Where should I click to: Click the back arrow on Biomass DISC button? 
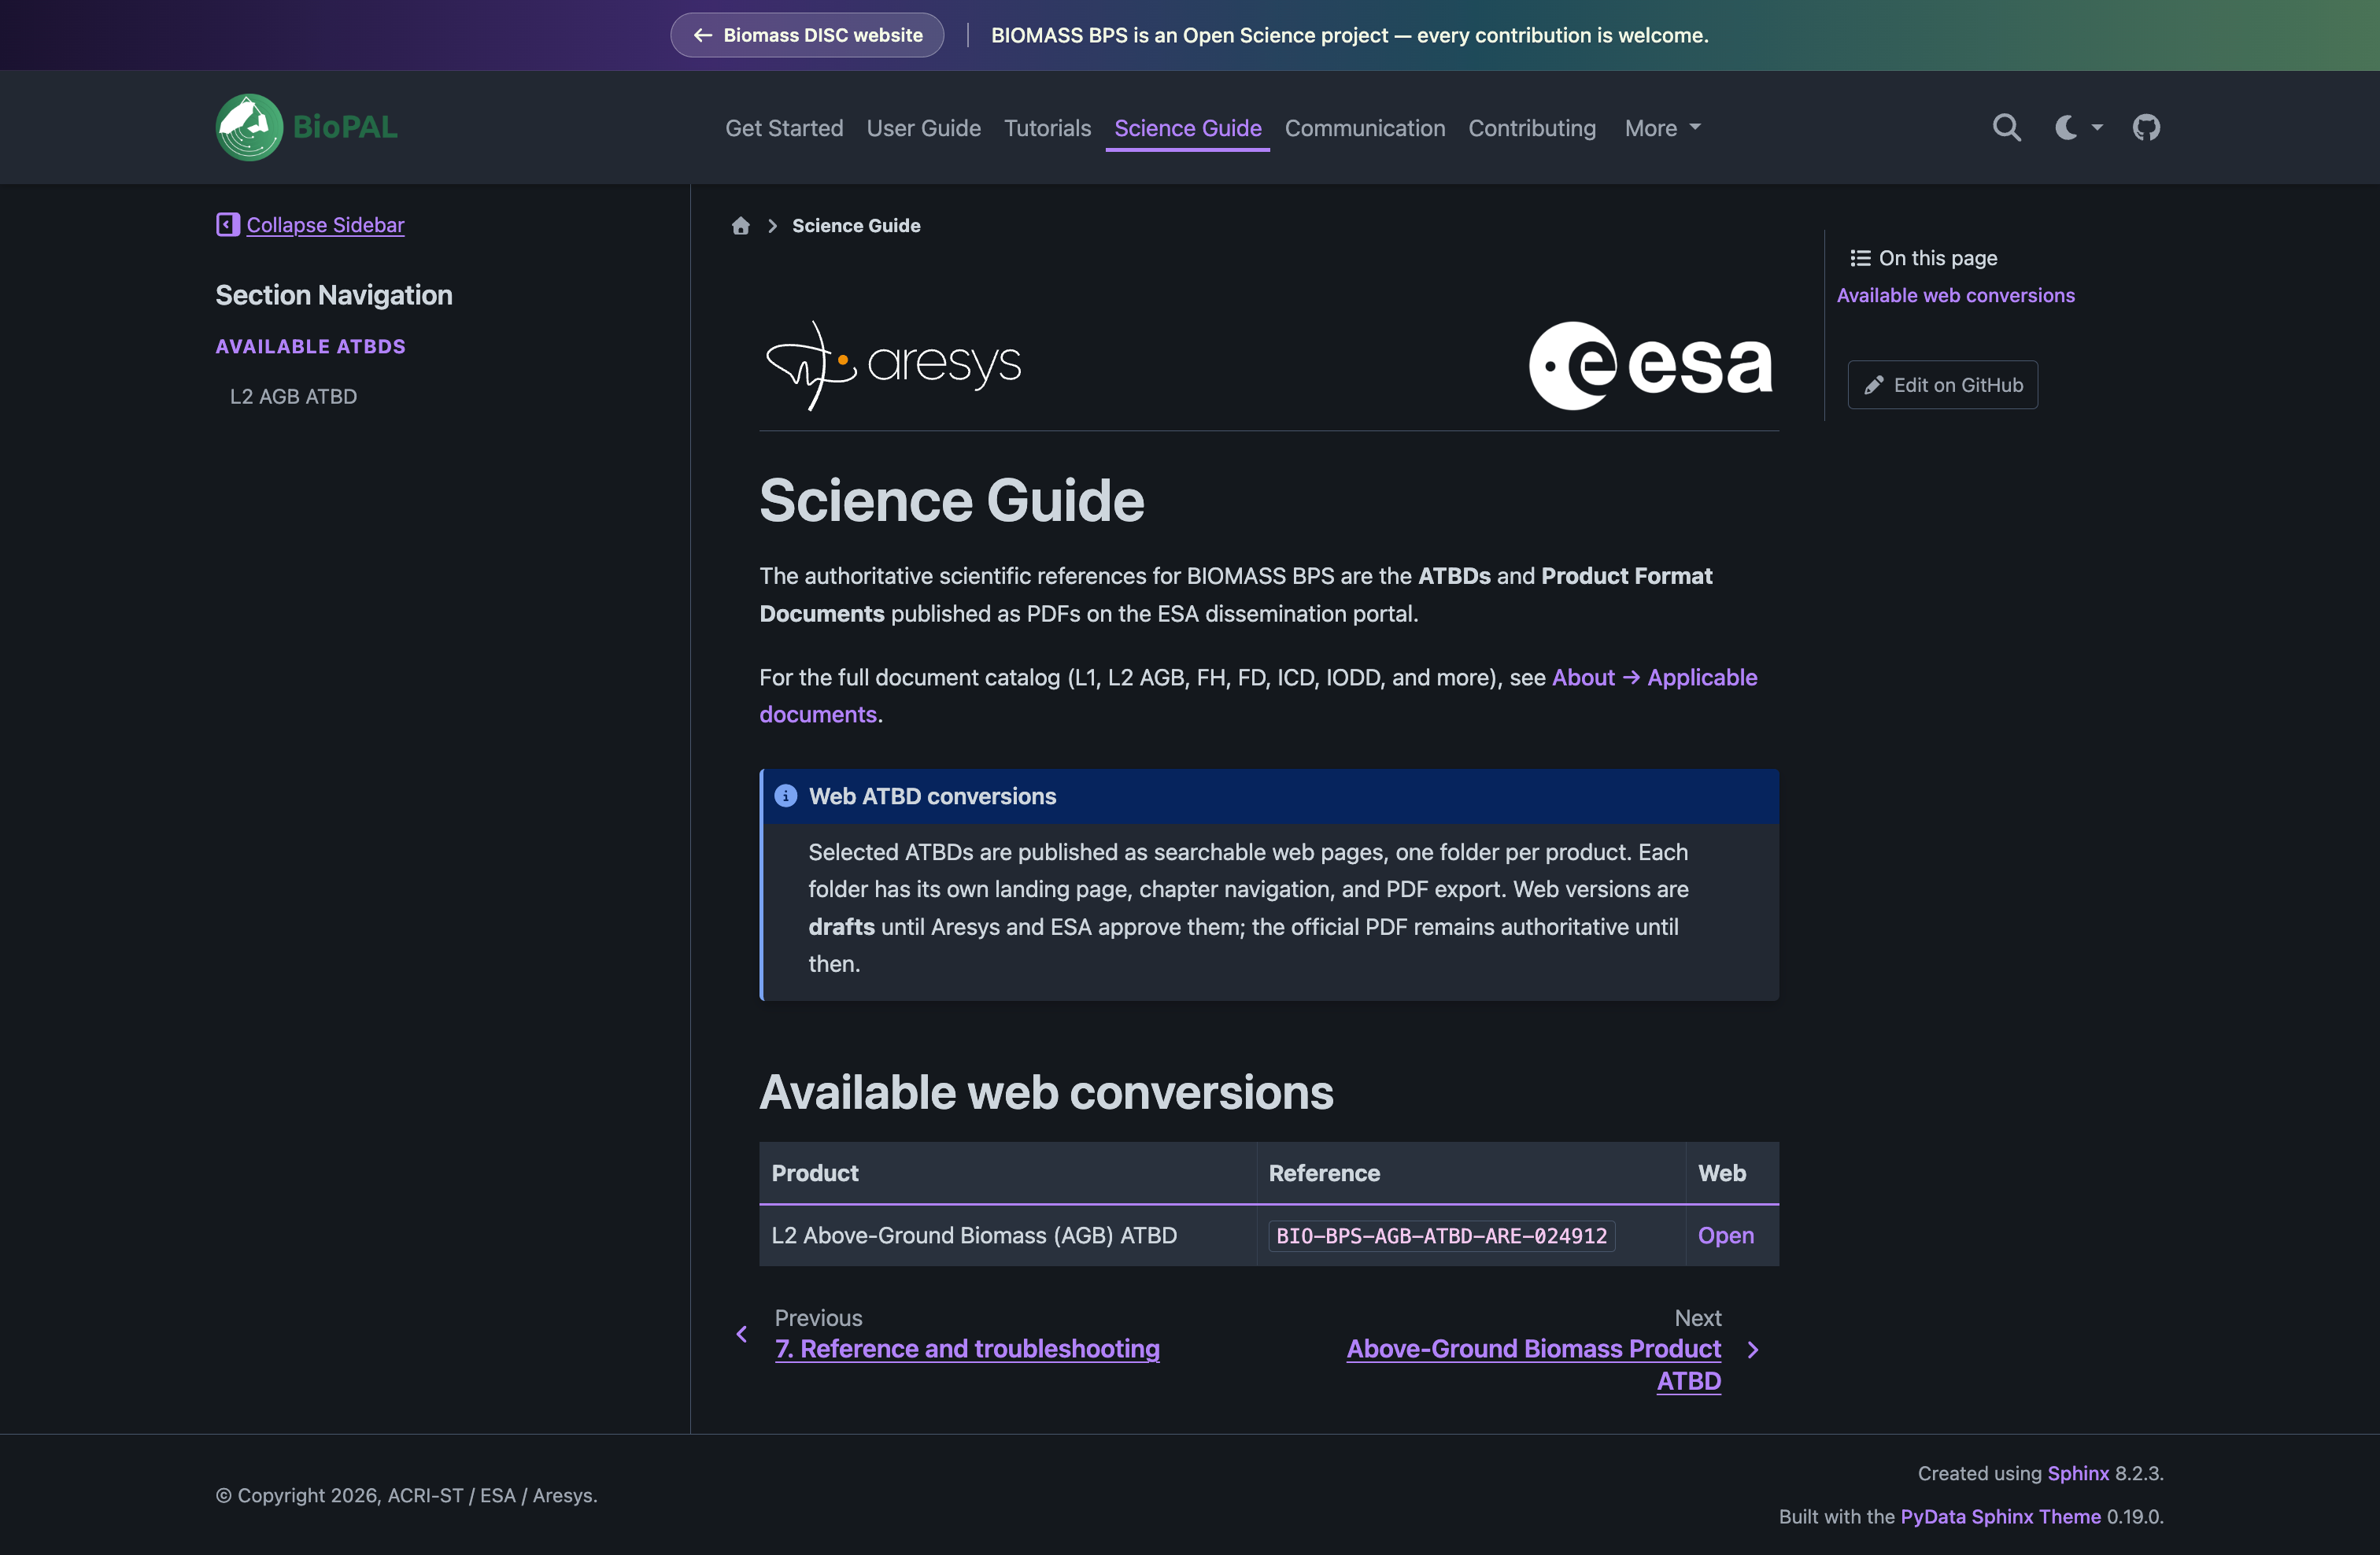(x=703, y=35)
